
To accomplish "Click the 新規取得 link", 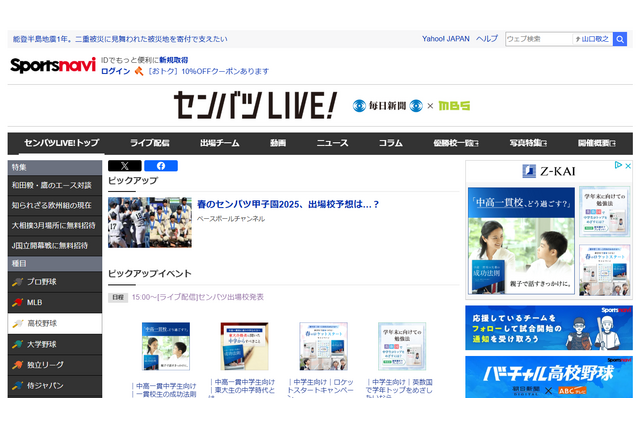I will (173, 60).
